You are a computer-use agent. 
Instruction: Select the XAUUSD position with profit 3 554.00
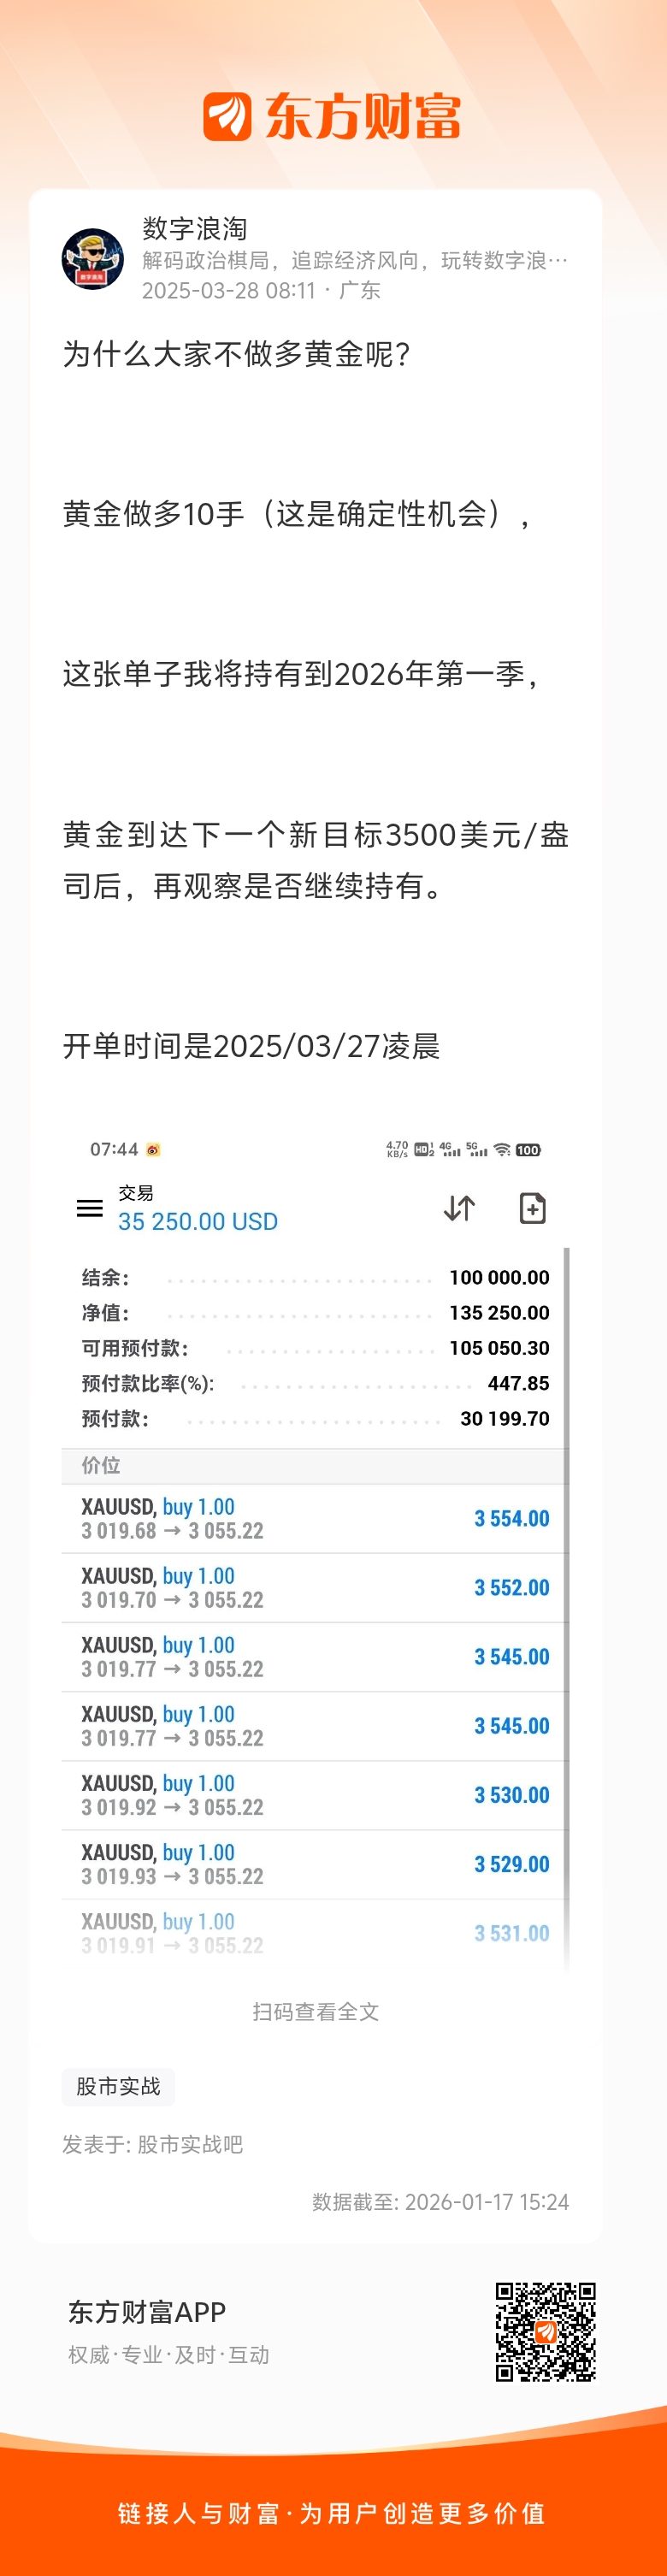point(314,1518)
